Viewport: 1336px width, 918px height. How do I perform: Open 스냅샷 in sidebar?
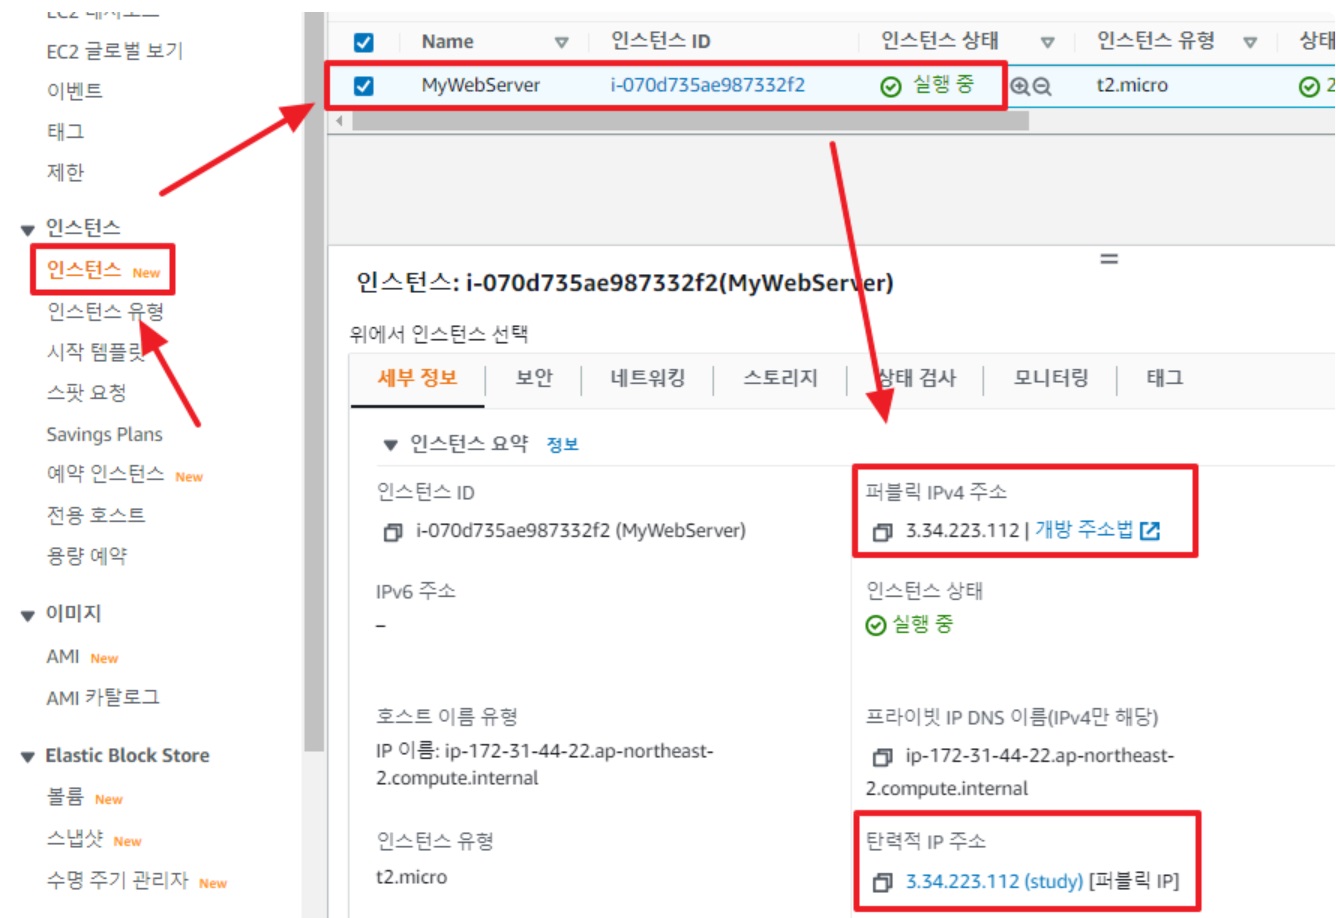(75, 839)
